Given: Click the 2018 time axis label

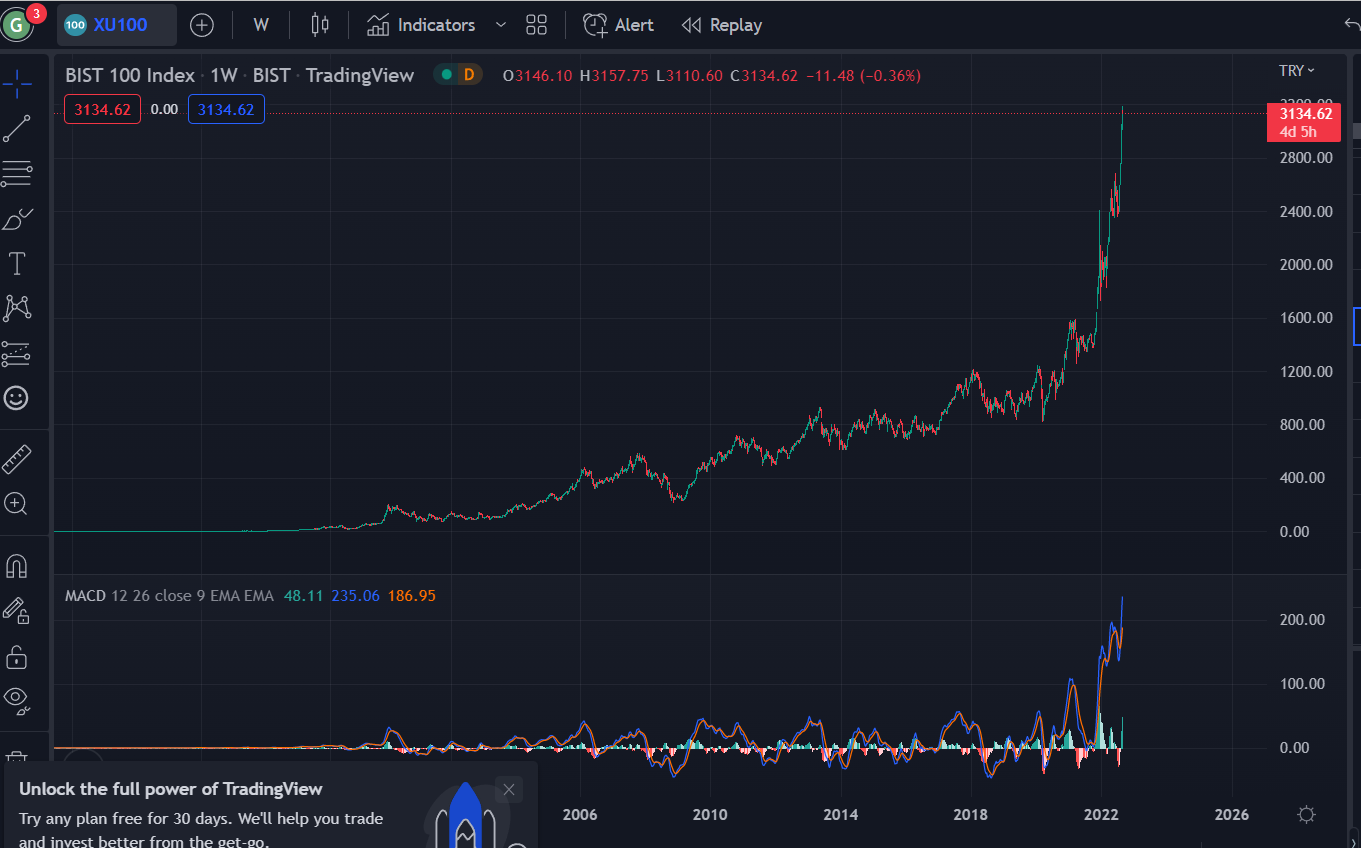Looking at the screenshot, I should tap(971, 814).
